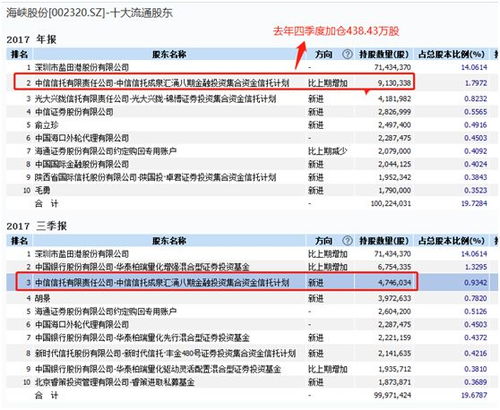This screenshot has width=500, height=410.
Task: Click the holding amount 4,746,034
Action: [394, 283]
